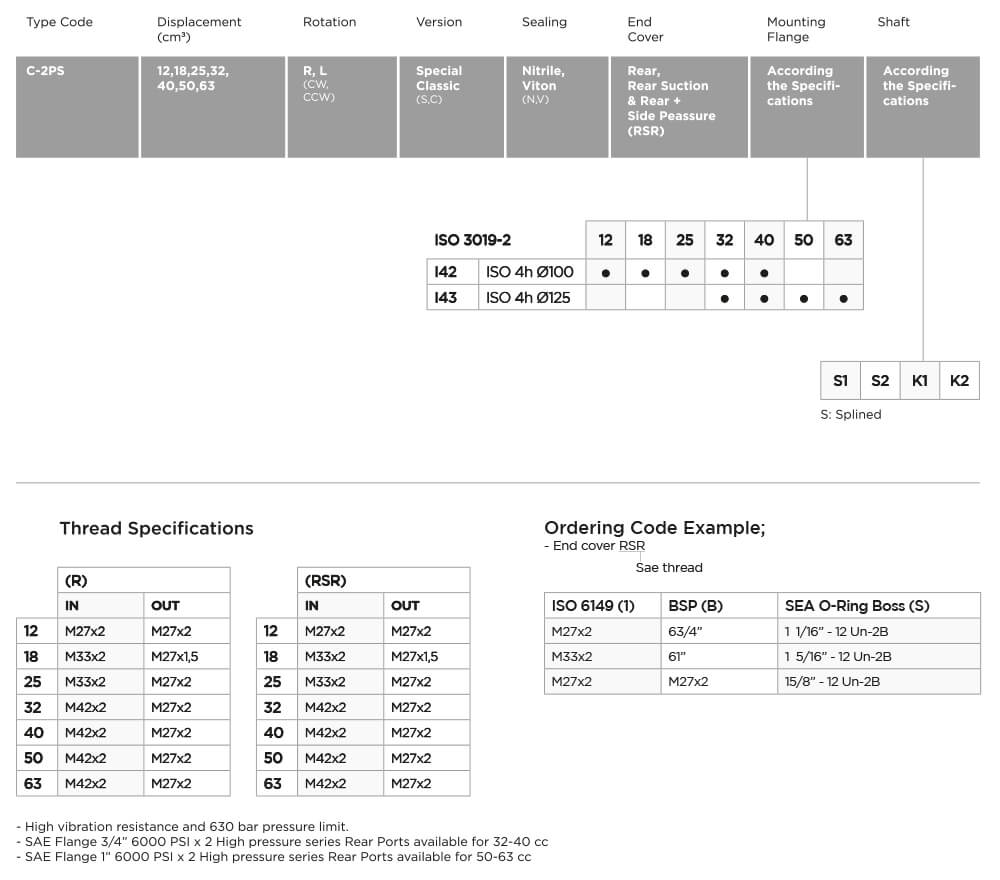Click row label 12 in the (R) table

(x=37, y=631)
